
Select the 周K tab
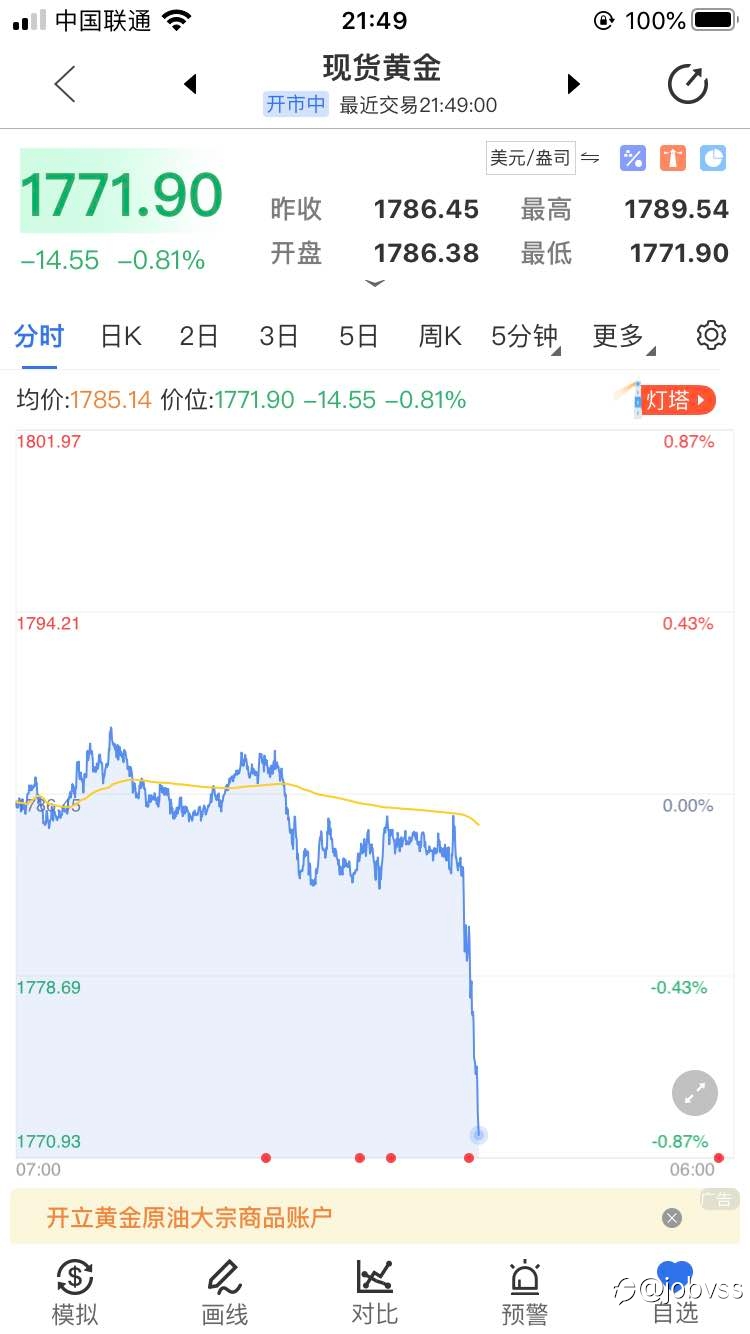tap(439, 337)
